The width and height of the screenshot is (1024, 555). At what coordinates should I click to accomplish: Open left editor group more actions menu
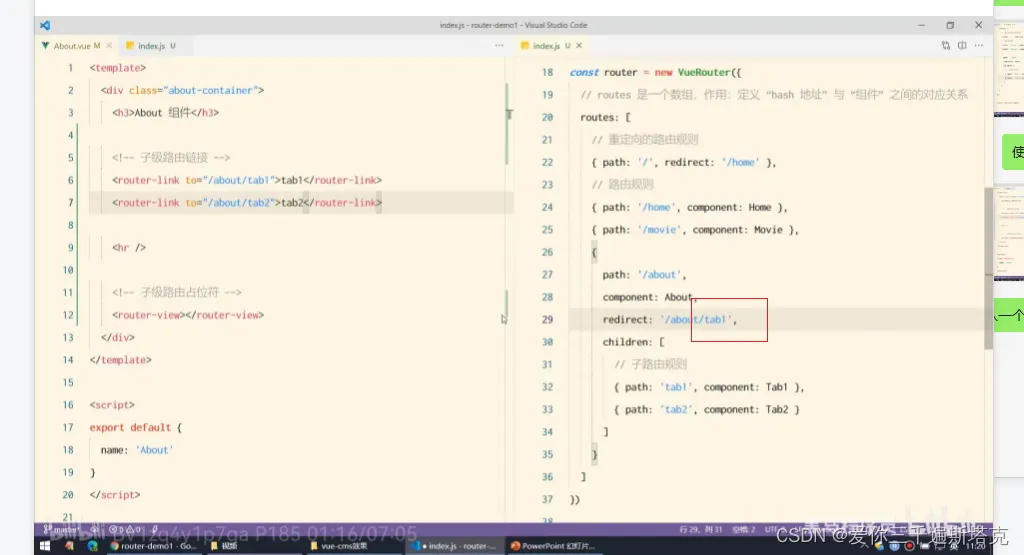coord(499,46)
